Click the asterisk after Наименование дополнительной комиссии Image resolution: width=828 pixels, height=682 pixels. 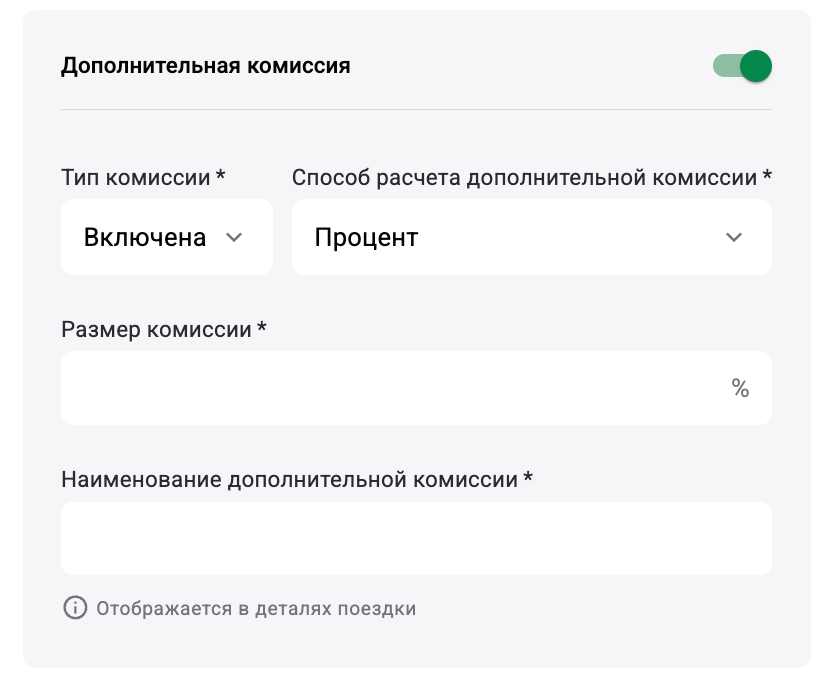tap(527, 478)
